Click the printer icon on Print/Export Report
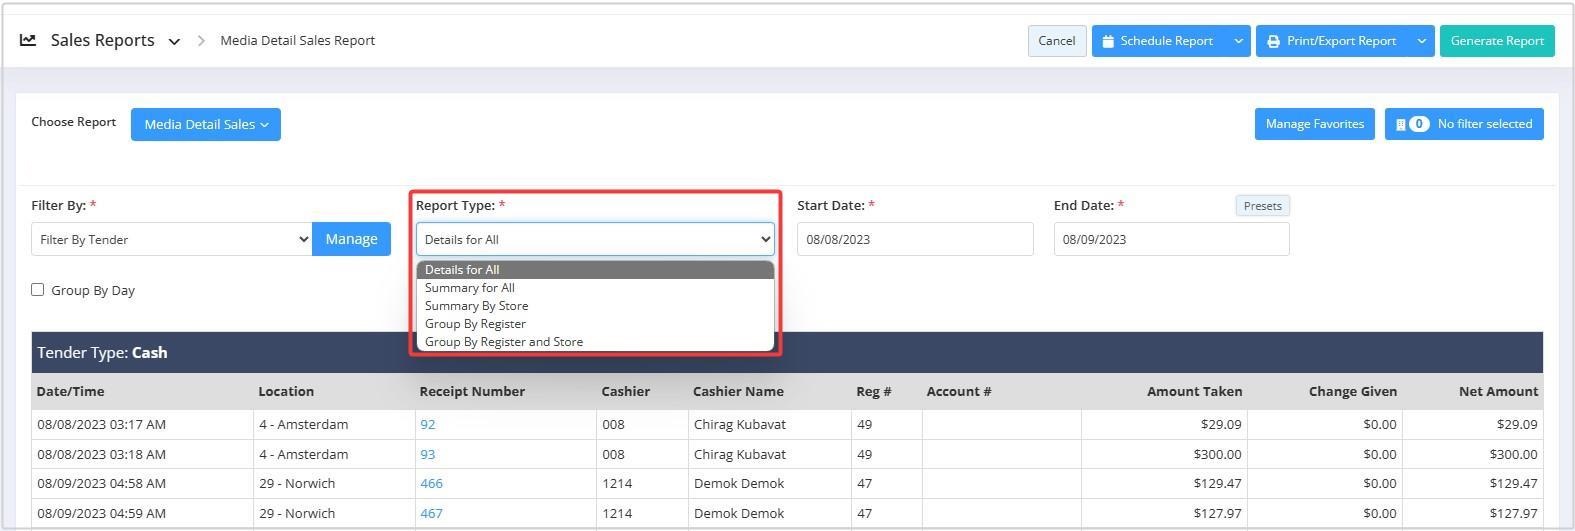The image size is (1575, 531). pos(1273,41)
